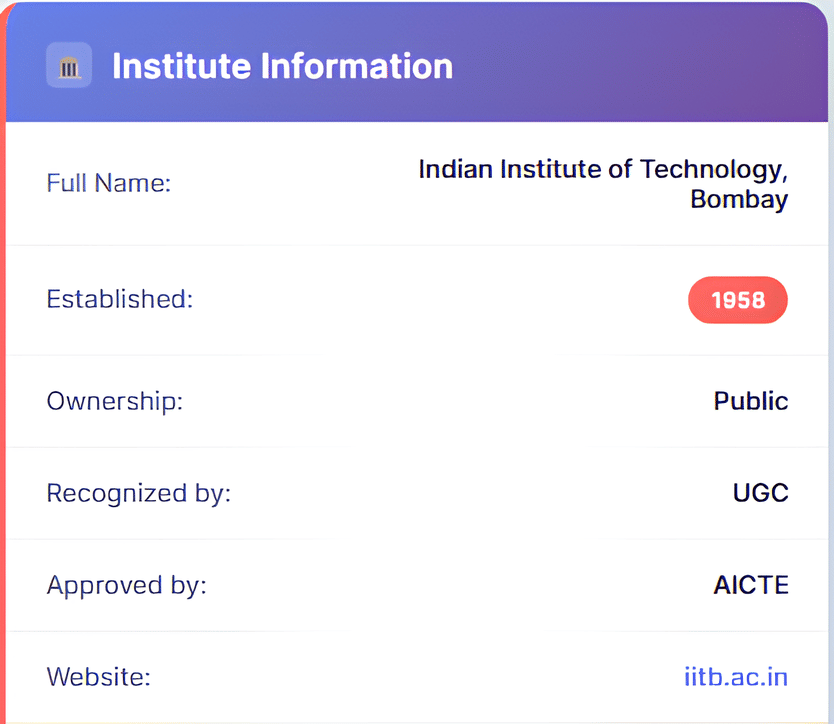Select the AICTE value text
The image size is (834, 724).
[750, 585]
